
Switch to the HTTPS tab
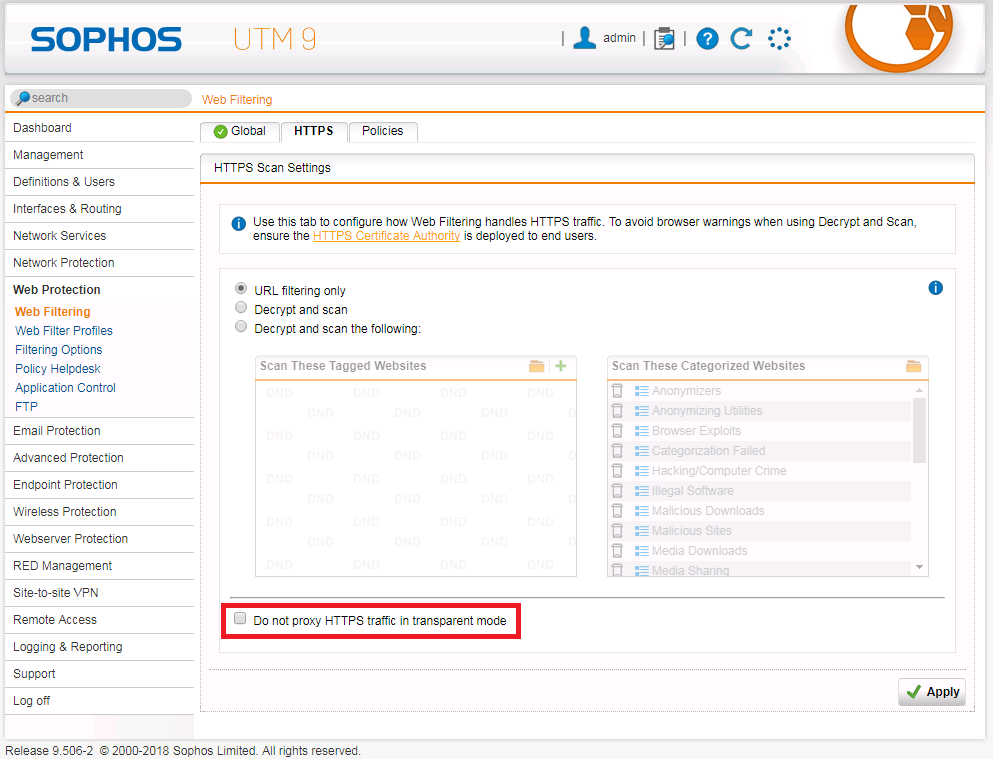tap(313, 131)
